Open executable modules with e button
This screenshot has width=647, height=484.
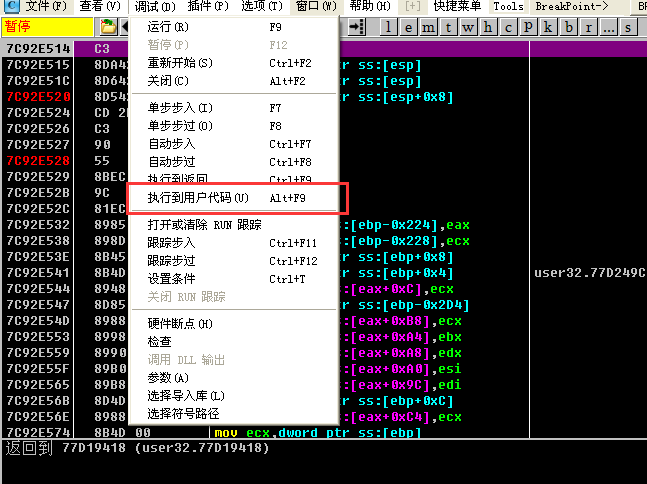pyautogui.click(x=408, y=27)
